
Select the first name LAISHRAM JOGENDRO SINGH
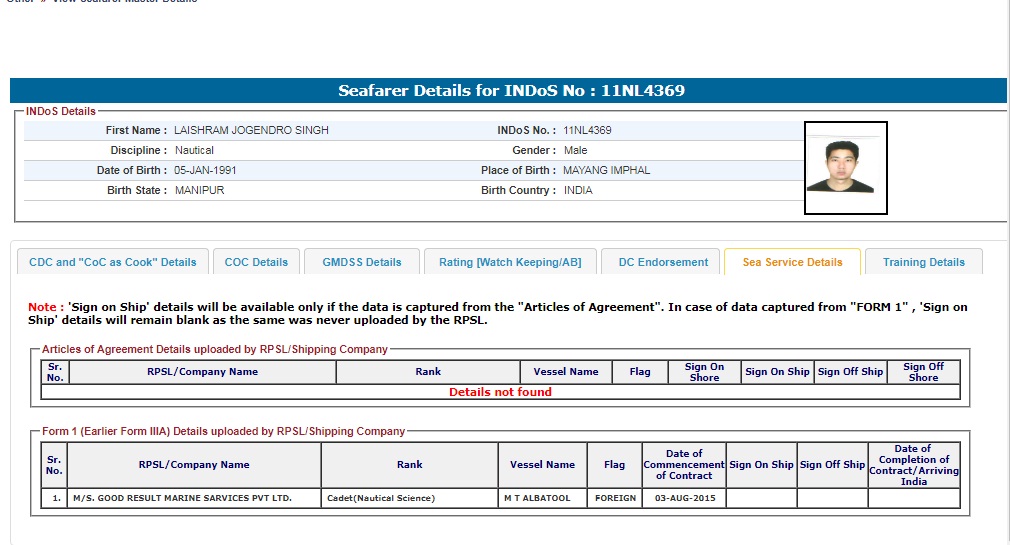(251, 130)
